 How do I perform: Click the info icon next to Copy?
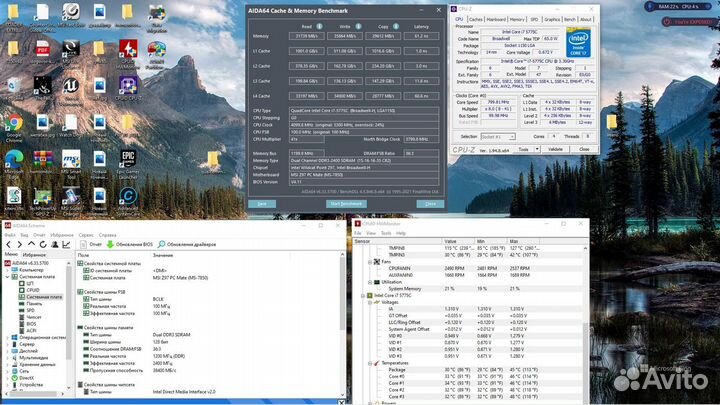coord(396,27)
